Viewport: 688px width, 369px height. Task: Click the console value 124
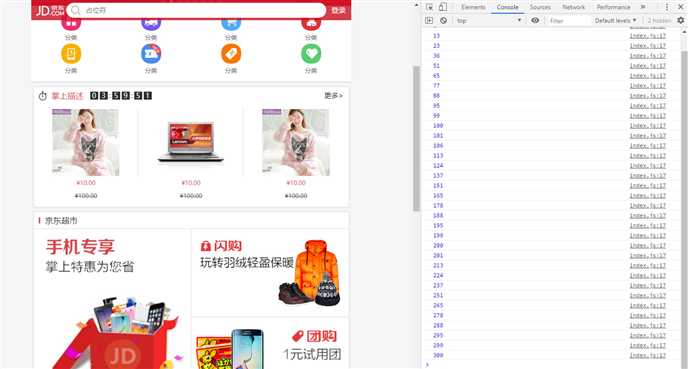tap(438, 165)
